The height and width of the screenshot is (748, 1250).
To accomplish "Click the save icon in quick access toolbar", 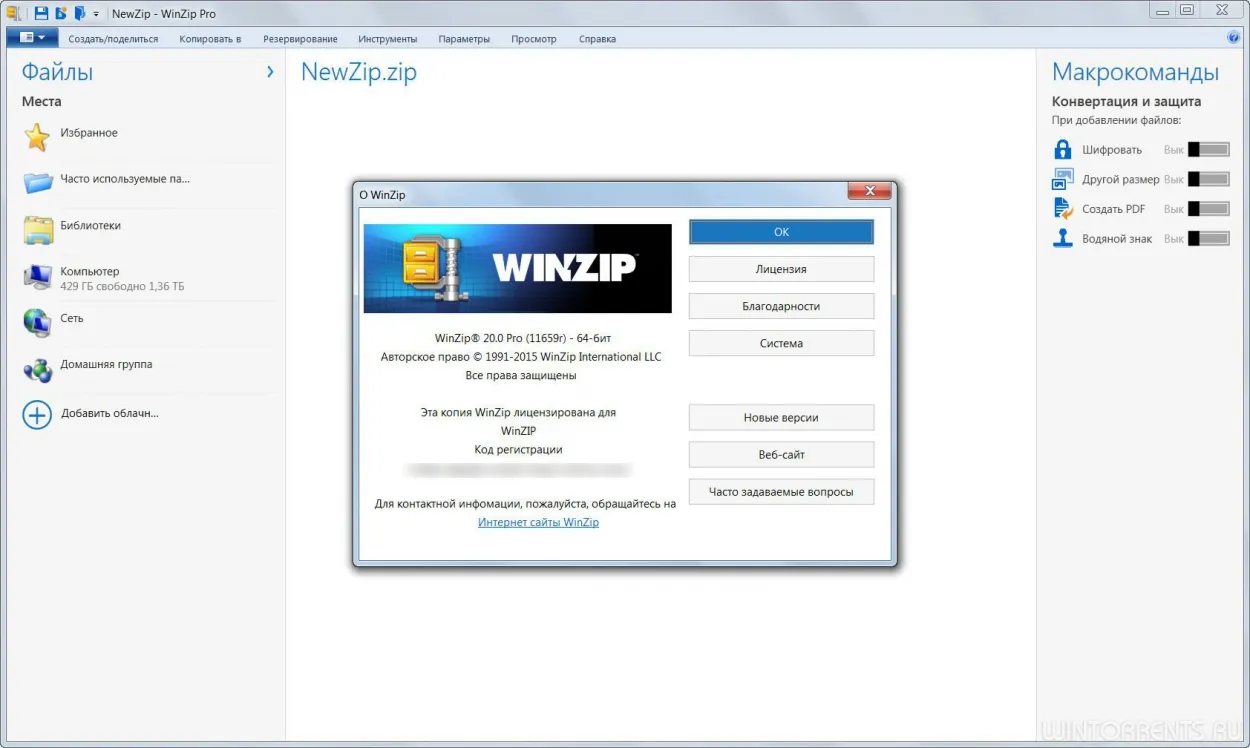I will point(41,13).
